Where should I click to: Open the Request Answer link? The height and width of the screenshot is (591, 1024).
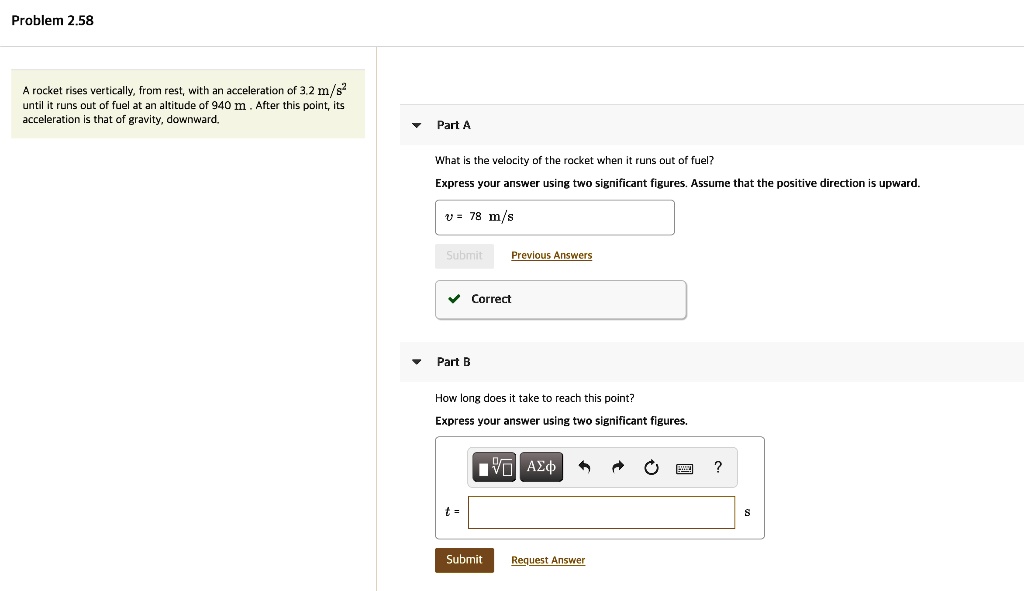548,560
